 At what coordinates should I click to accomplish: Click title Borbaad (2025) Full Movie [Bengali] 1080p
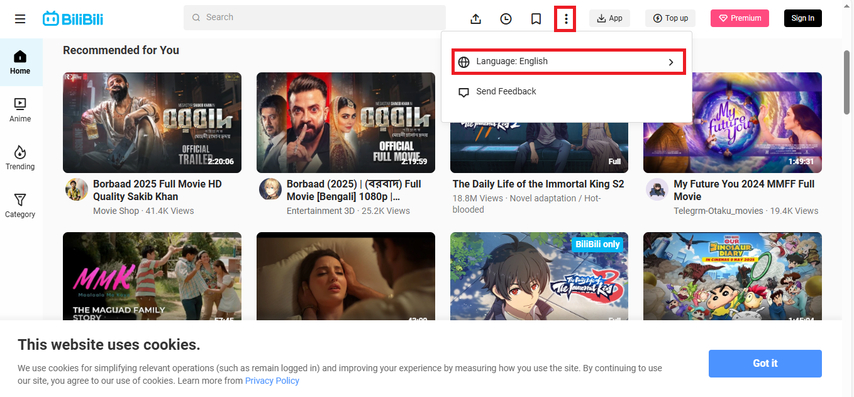[x=354, y=190]
